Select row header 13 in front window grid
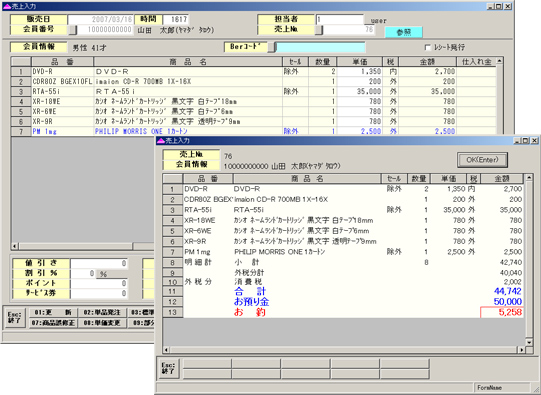The width and height of the screenshot is (541, 395). (x=173, y=313)
